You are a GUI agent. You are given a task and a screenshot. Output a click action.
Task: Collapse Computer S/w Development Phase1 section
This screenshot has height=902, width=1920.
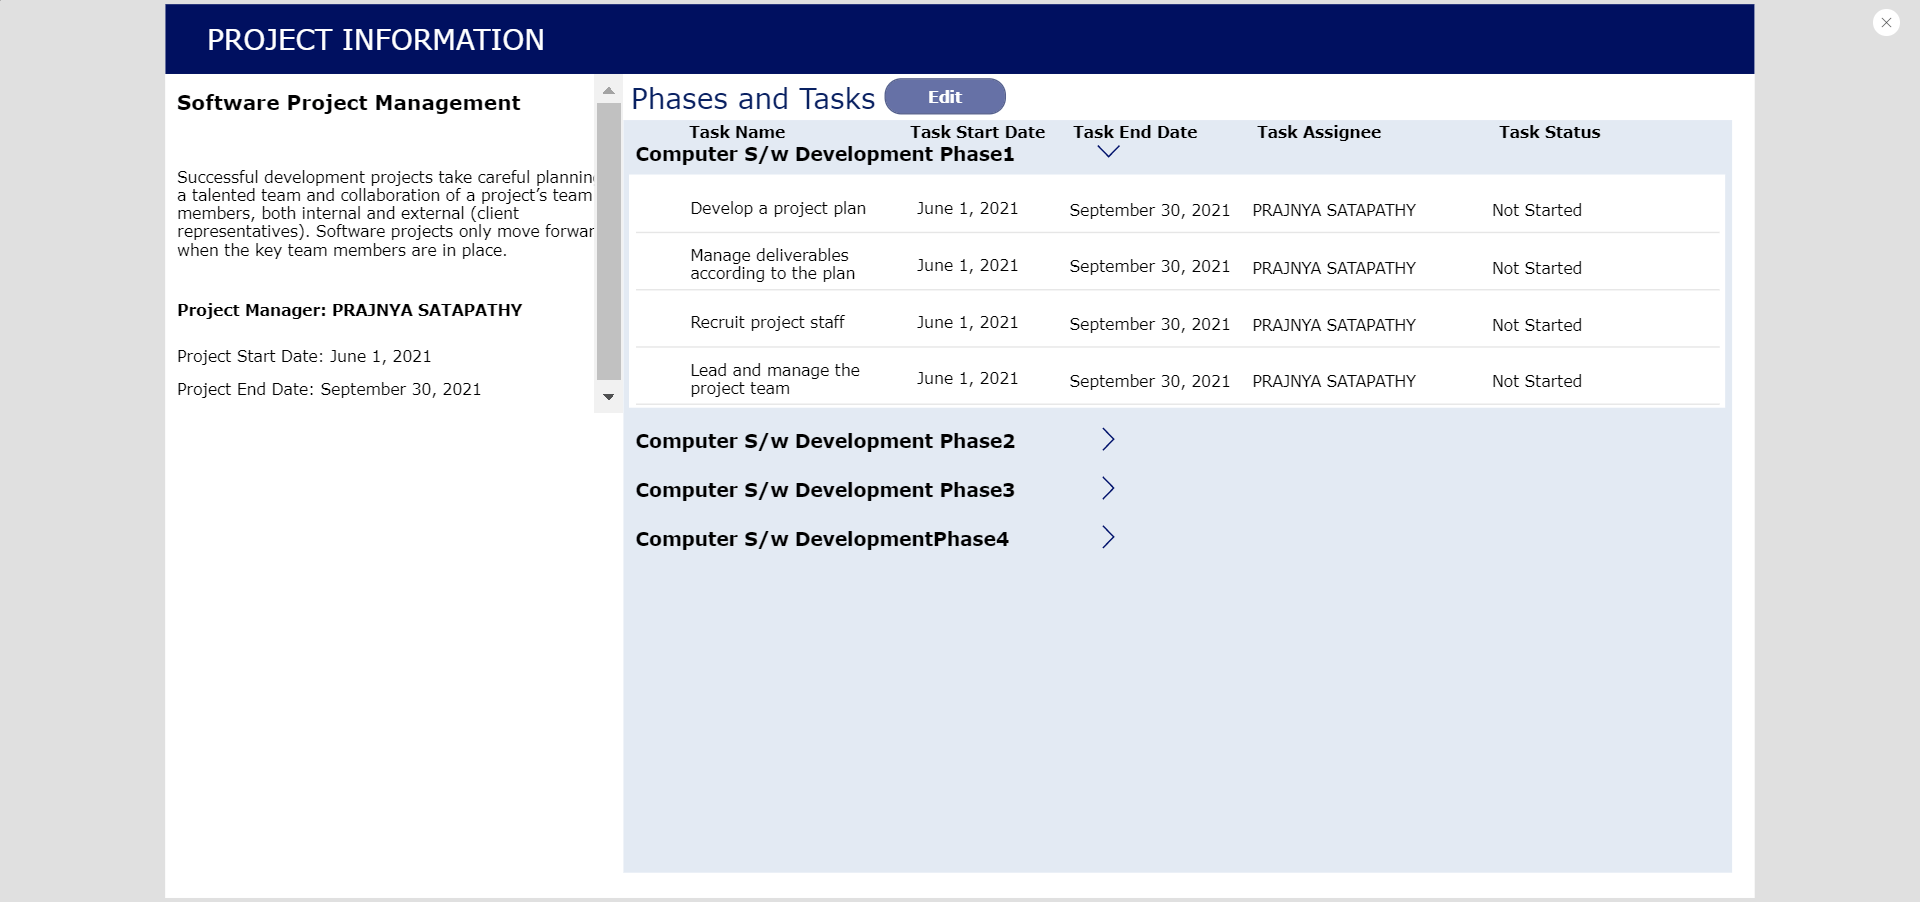[x=1107, y=152]
